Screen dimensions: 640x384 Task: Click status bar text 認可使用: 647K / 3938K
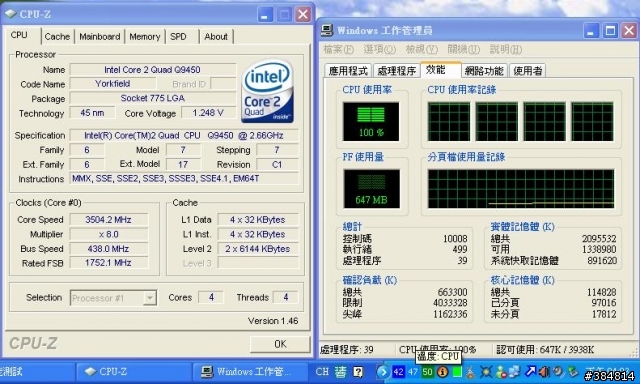point(545,350)
